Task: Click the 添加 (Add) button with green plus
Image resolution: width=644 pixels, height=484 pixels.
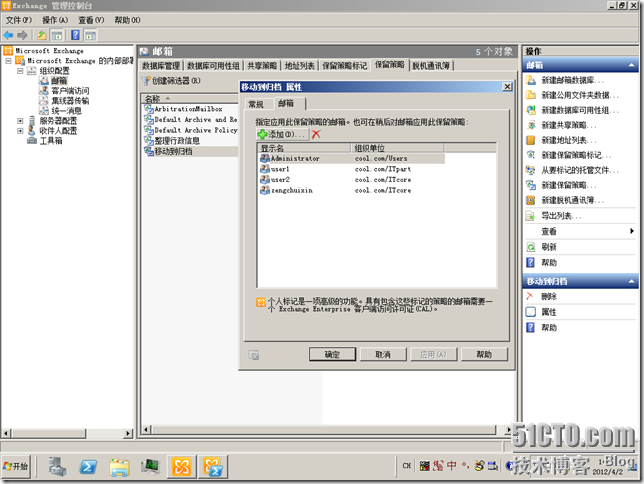Action: click(280, 133)
